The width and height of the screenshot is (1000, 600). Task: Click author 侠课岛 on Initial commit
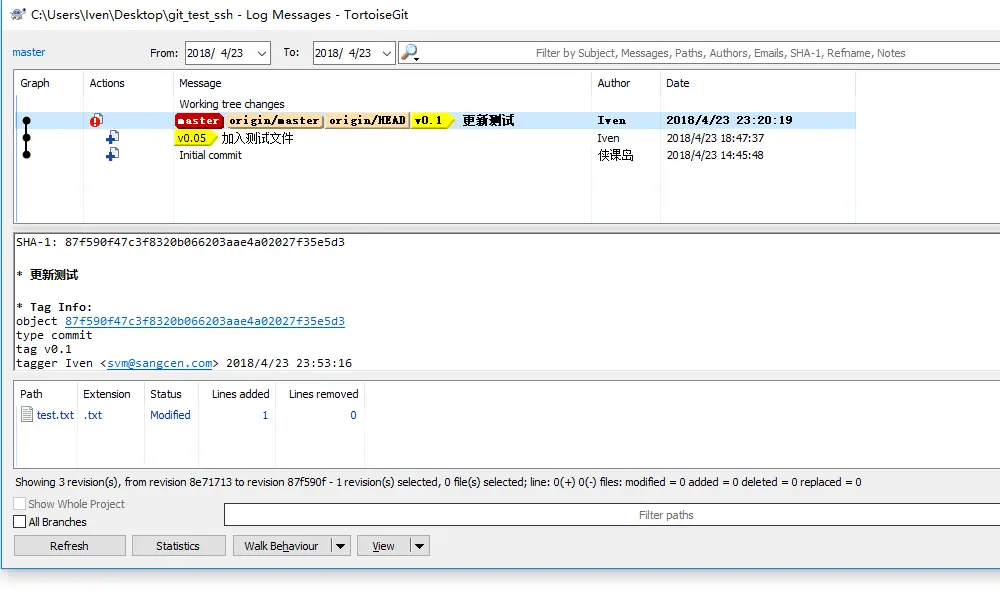[x=615, y=155]
